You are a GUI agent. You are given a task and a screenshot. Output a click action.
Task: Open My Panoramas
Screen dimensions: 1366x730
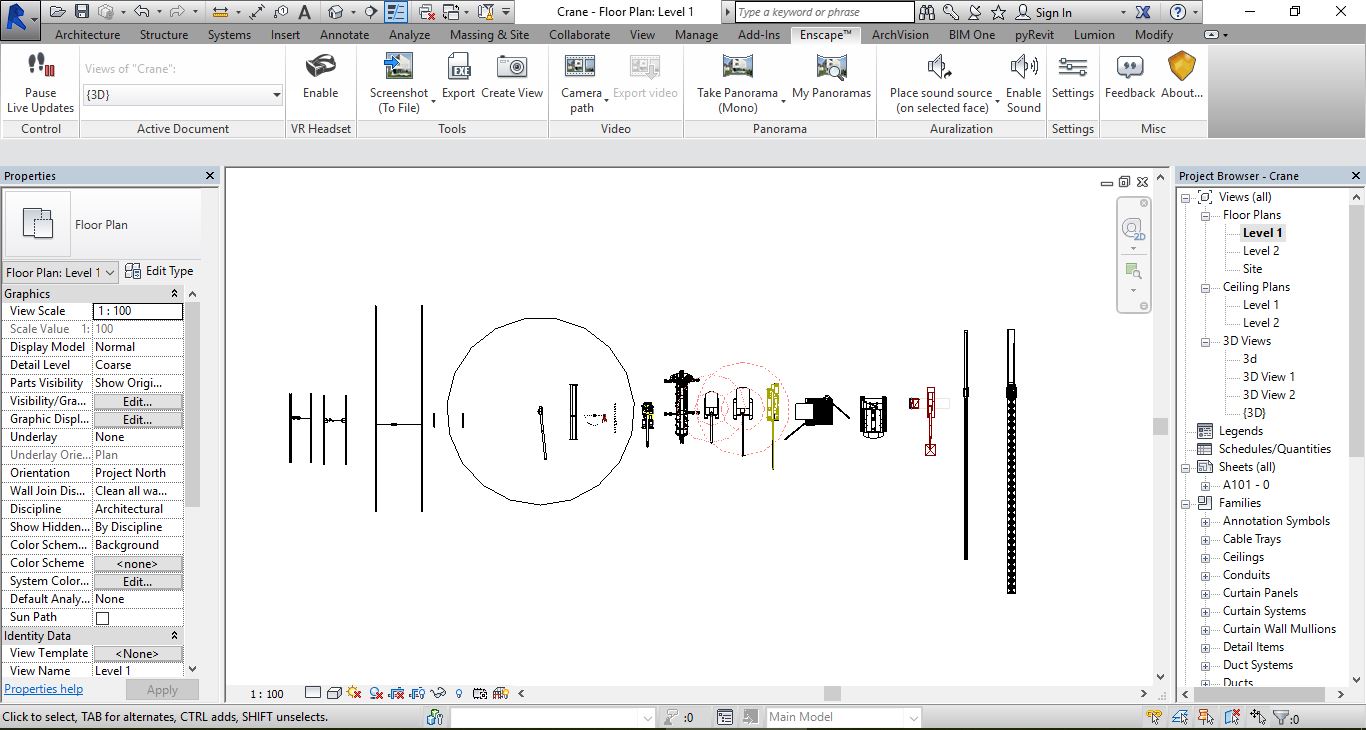(x=831, y=68)
